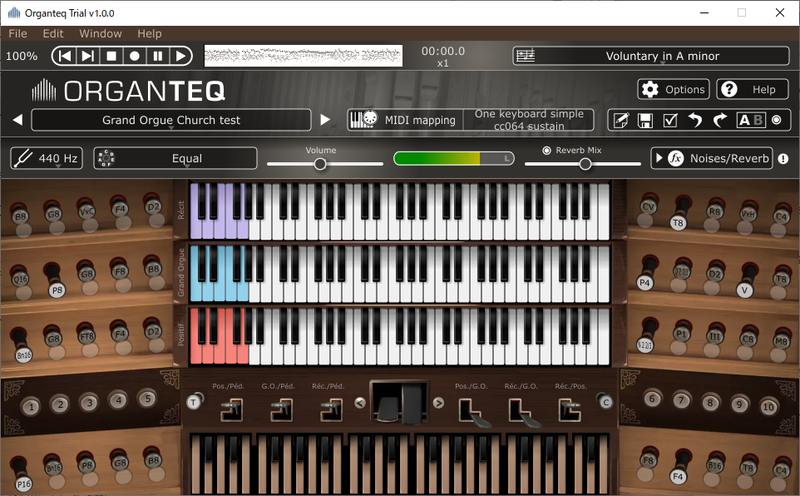This screenshot has height=496, width=800.
Task: Click the tuning fork icon
Action: pos(24,158)
